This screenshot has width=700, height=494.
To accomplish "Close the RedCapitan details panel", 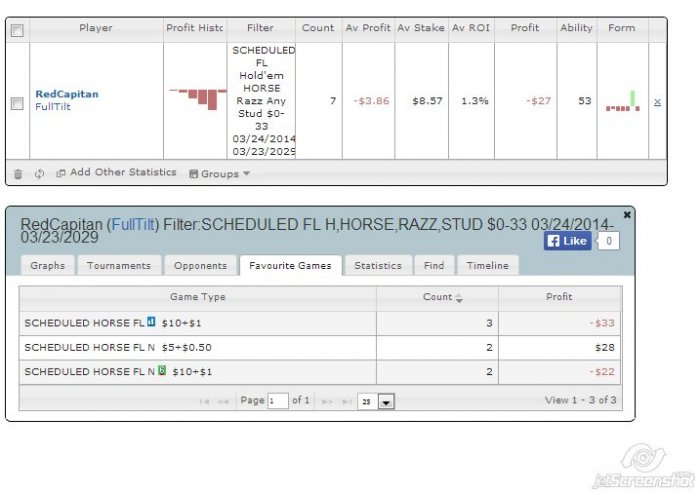I will point(627,215).
